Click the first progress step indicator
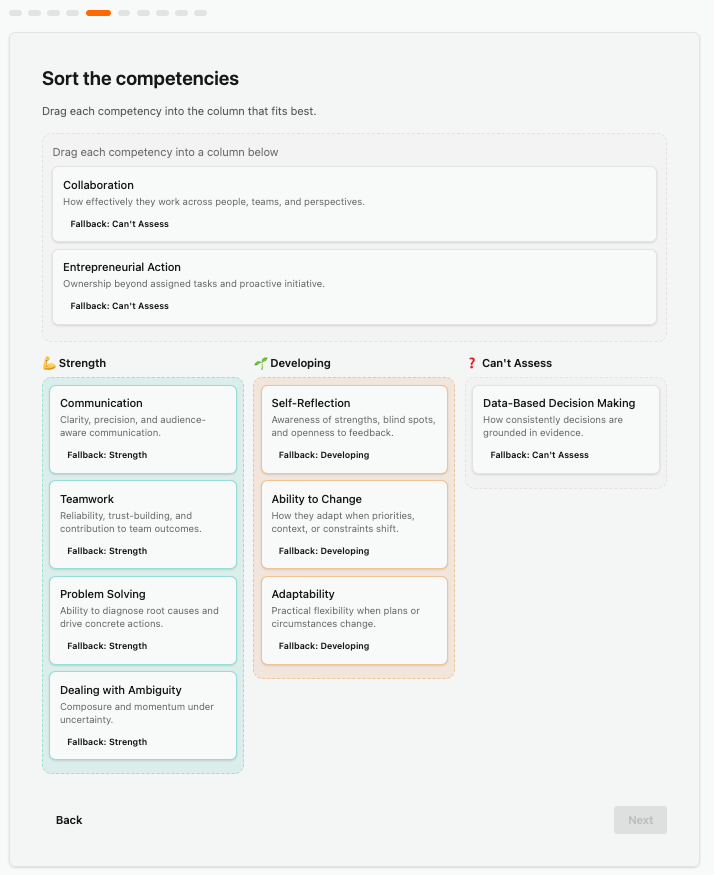Image resolution: width=714 pixels, height=875 pixels. (x=15, y=13)
